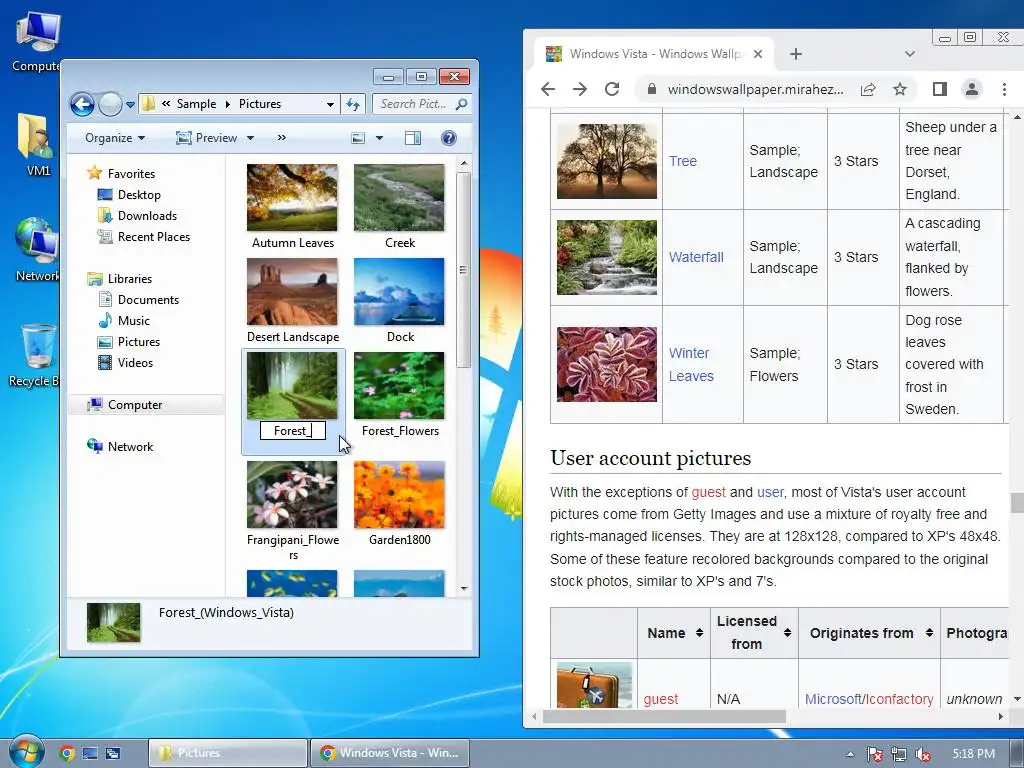
Task: Go forward in the Chrome browser
Action: (x=580, y=89)
